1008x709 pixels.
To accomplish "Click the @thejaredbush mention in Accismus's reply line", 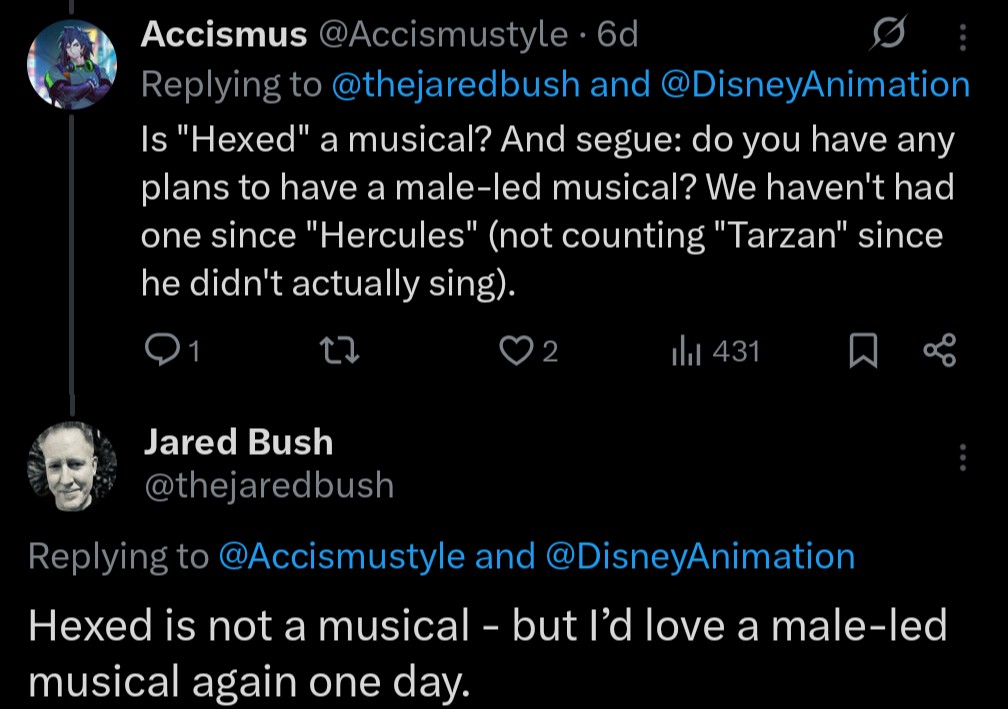I will 456,84.
